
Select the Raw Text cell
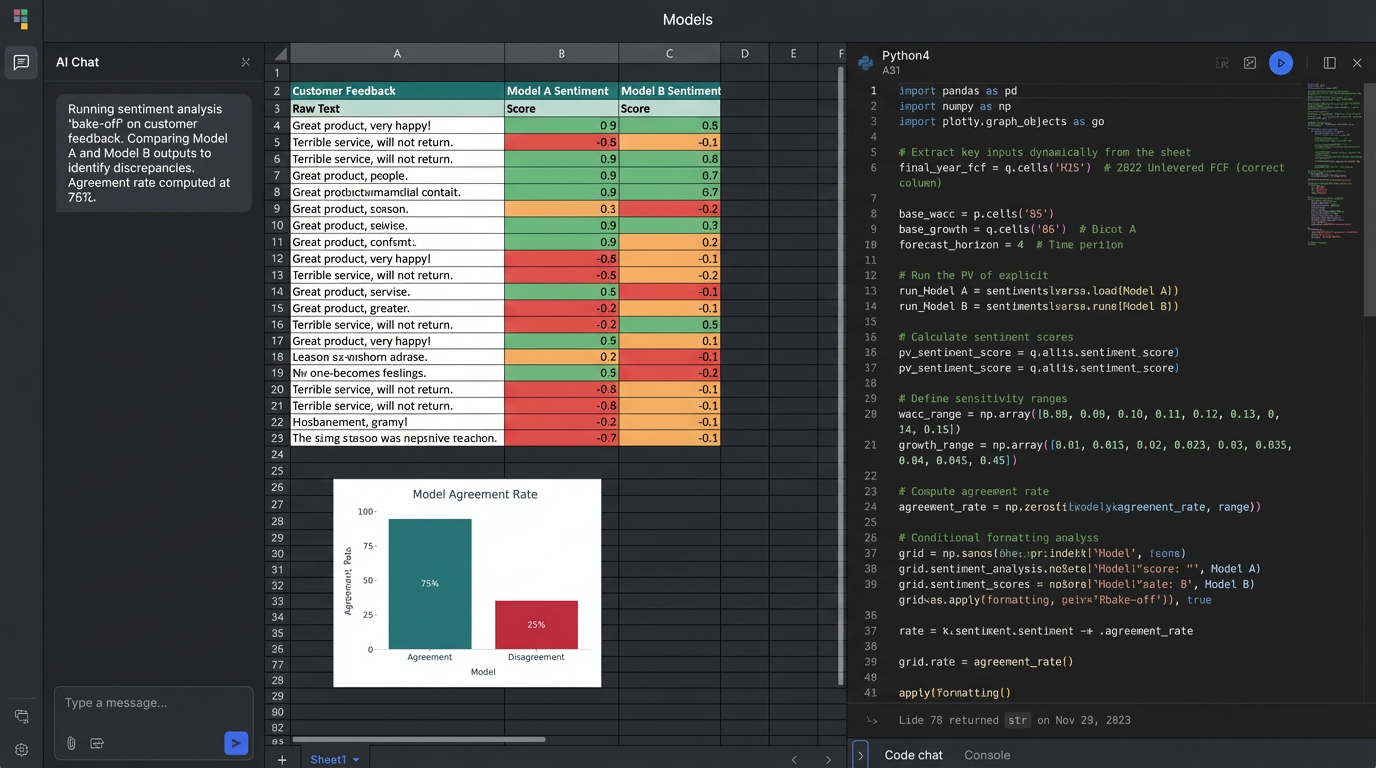(397, 108)
